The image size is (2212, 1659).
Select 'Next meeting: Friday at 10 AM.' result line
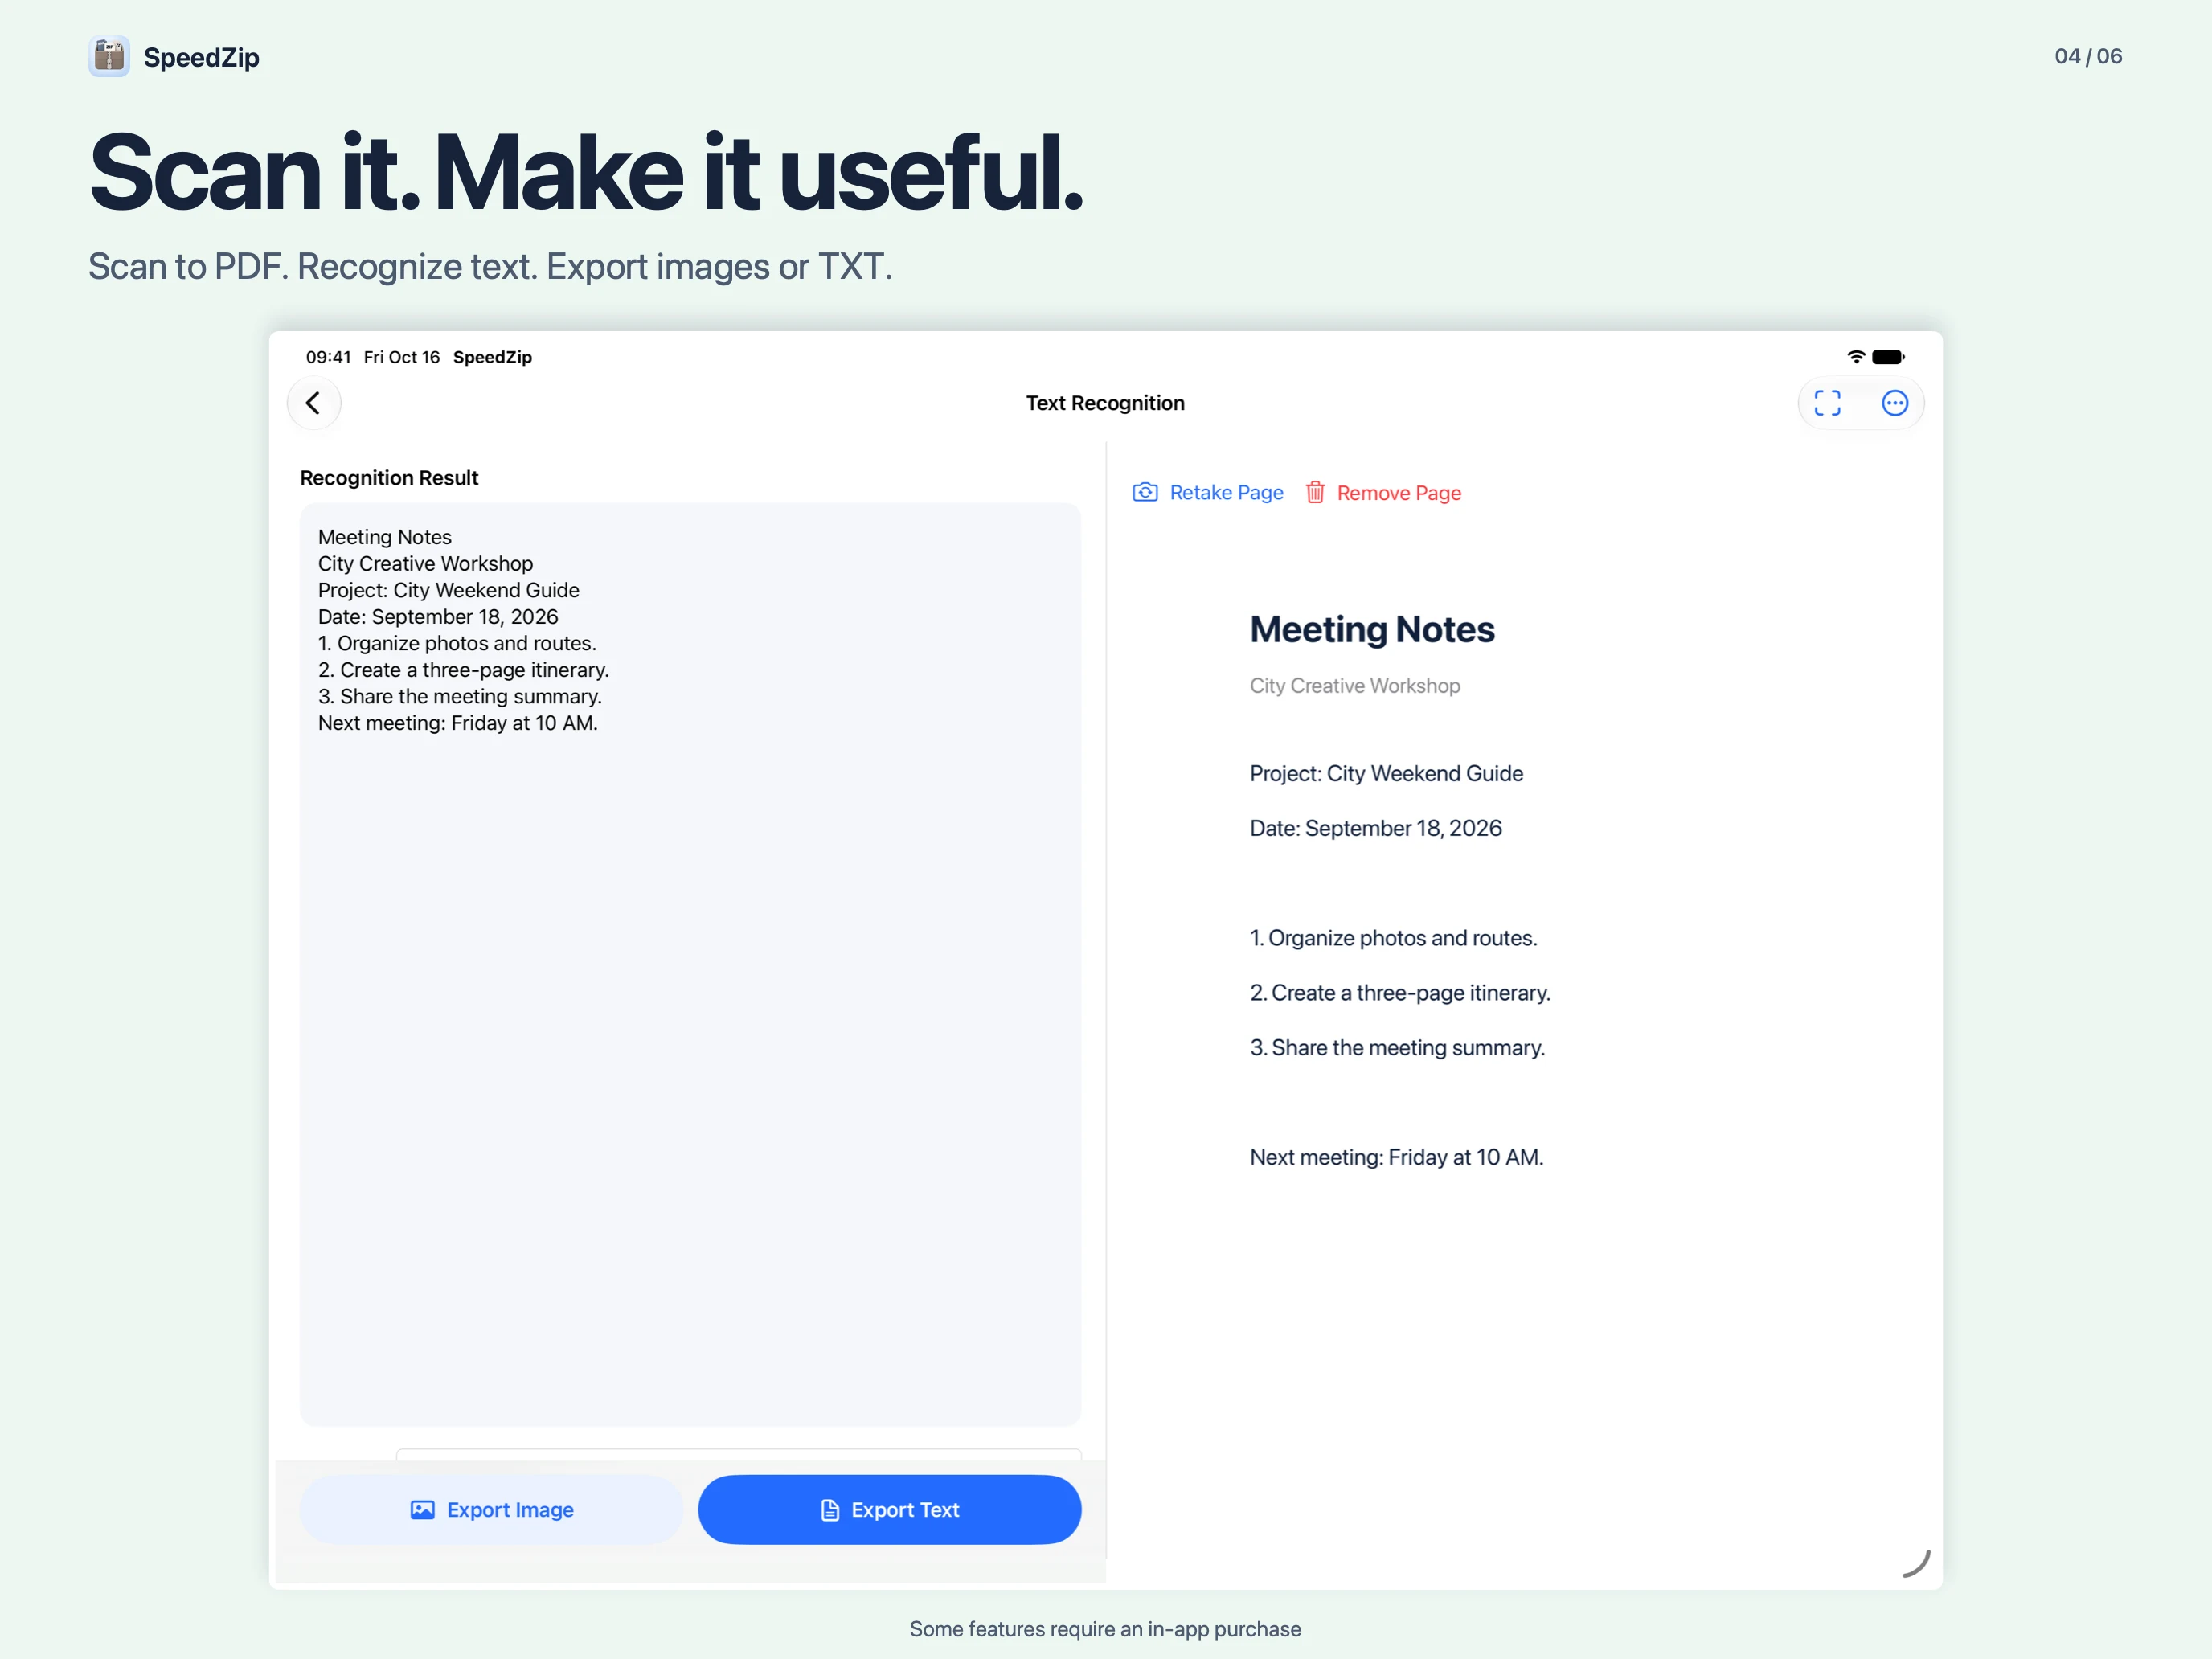[458, 723]
